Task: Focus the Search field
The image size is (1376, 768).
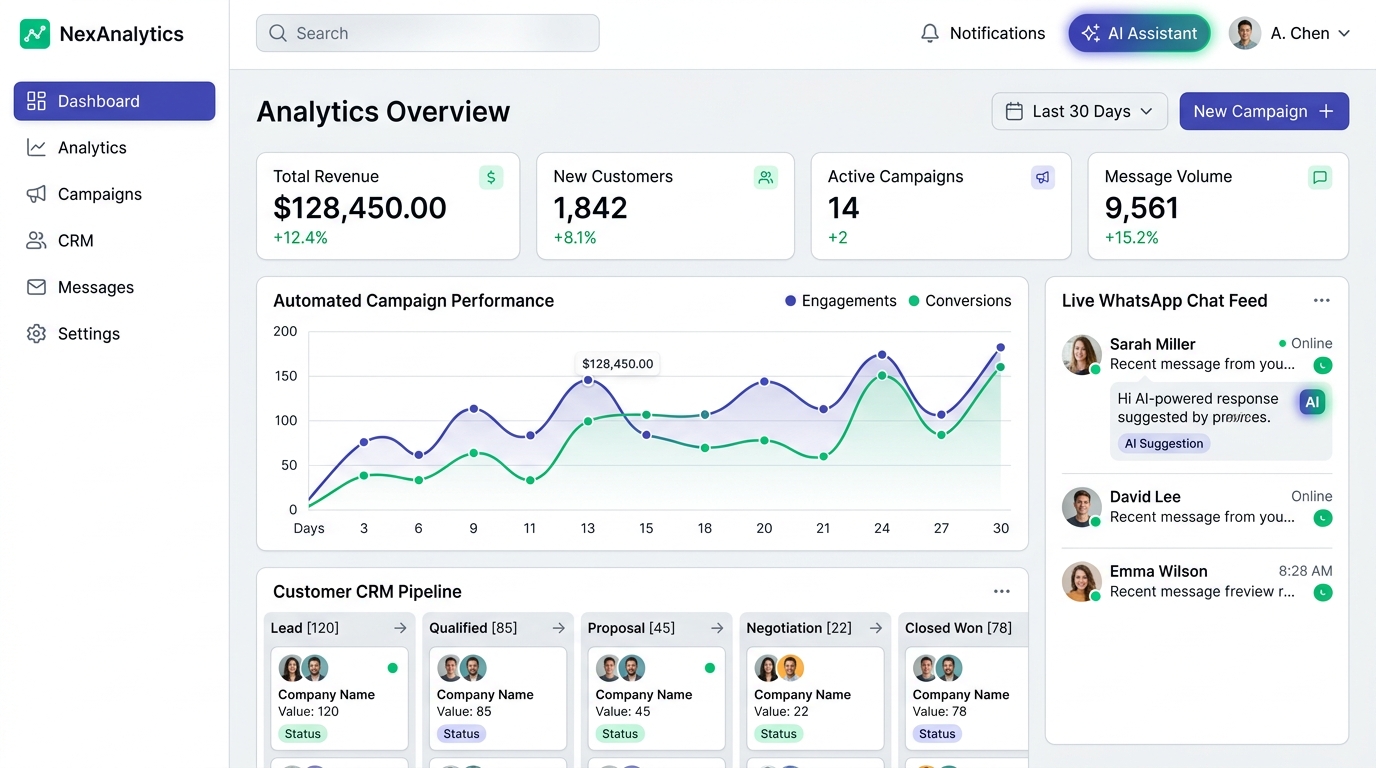Action: click(428, 33)
